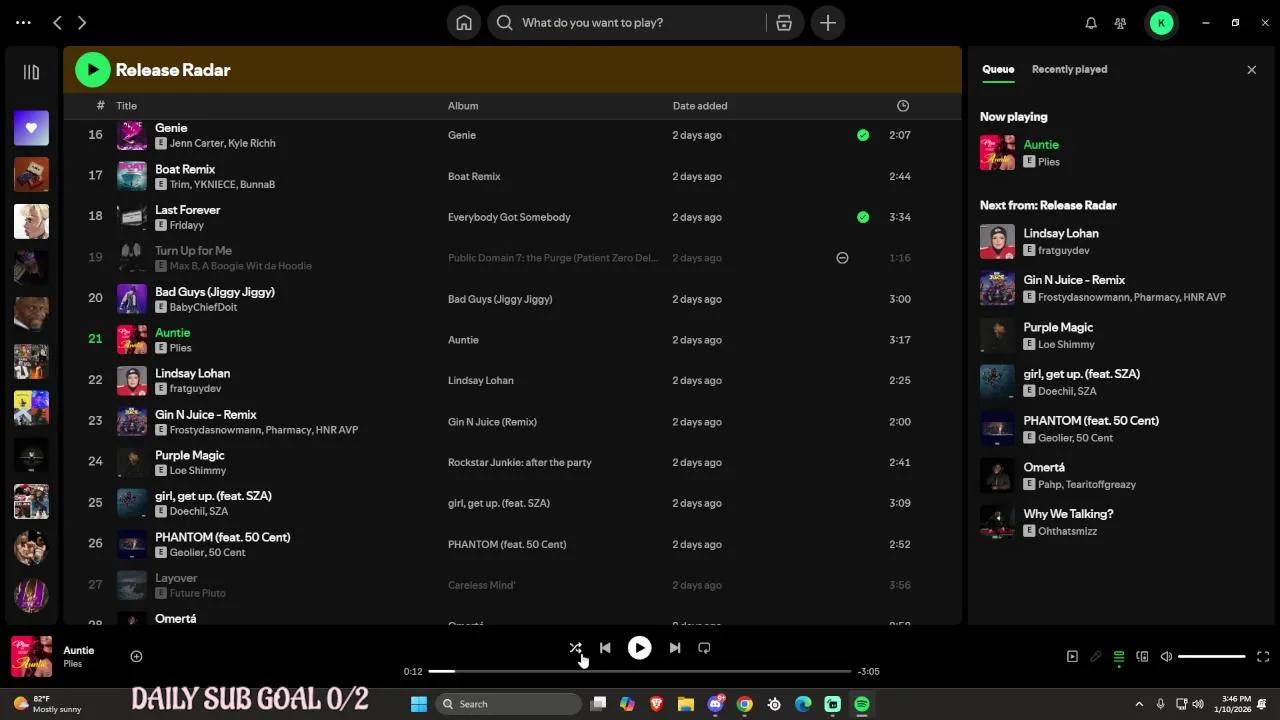Viewport: 1280px width, 720px height.
Task: Click the main play button in player bar
Action: tap(639, 648)
